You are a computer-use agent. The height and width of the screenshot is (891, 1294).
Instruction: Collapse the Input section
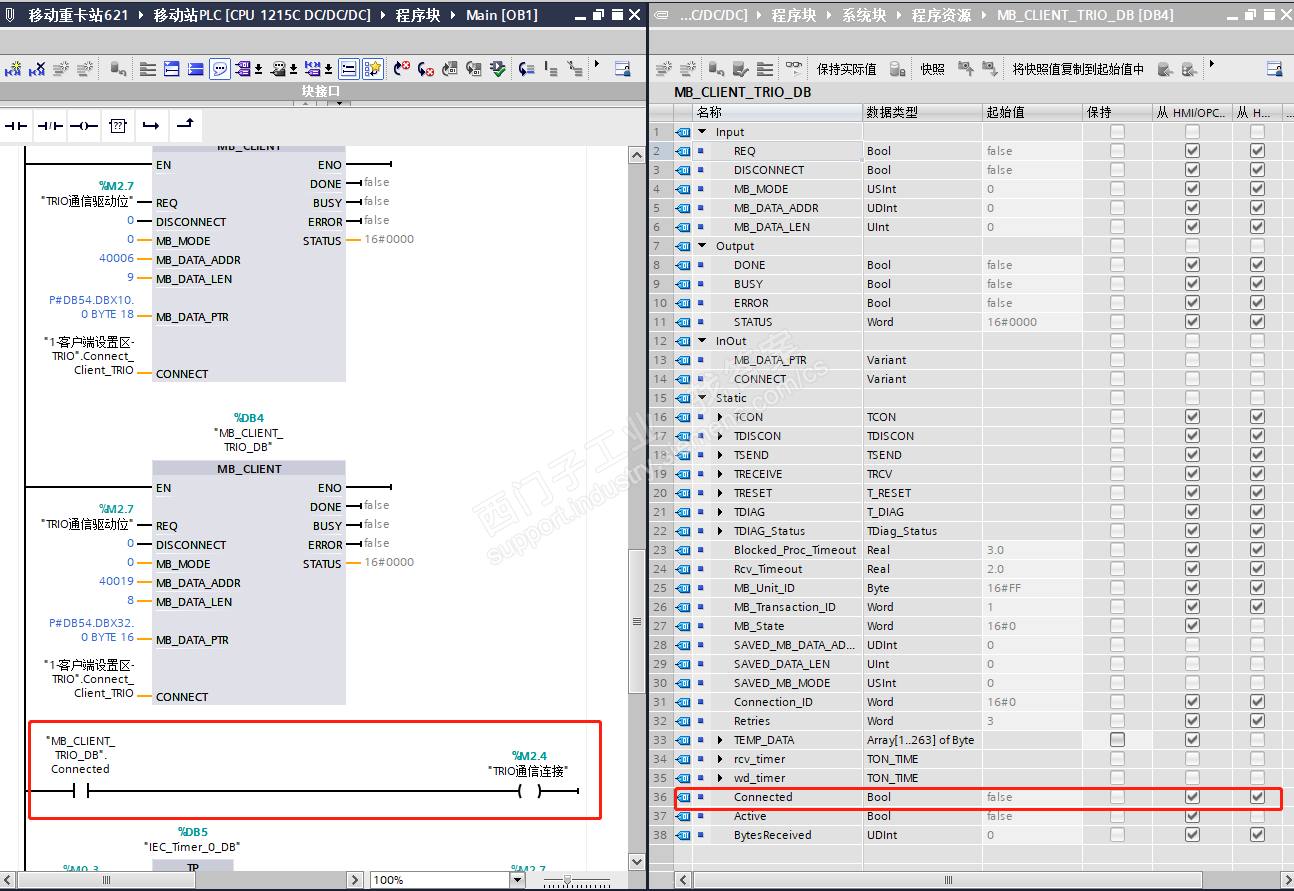tap(702, 132)
